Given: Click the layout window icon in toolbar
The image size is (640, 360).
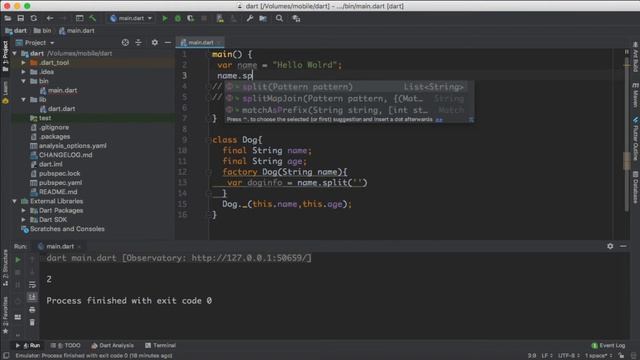Looking at the screenshot, I should 80,18.
